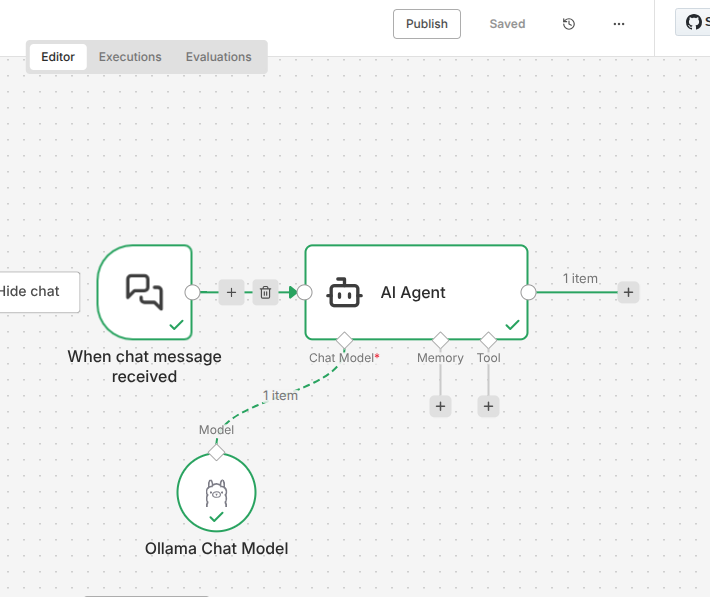The height and width of the screenshot is (597, 710).
Task: Click the Hide chat button
Action: [x=32, y=292]
